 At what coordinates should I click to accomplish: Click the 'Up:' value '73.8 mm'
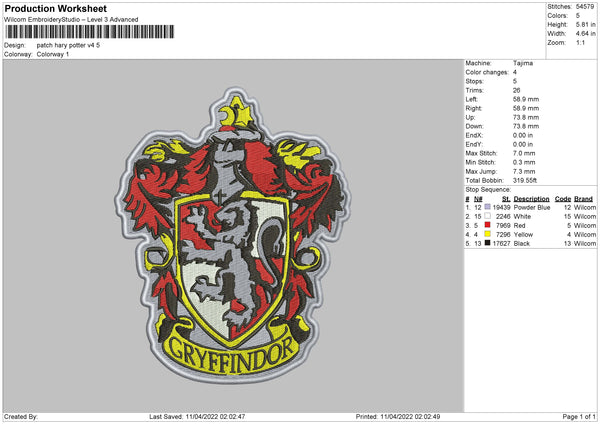[x=525, y=117]
